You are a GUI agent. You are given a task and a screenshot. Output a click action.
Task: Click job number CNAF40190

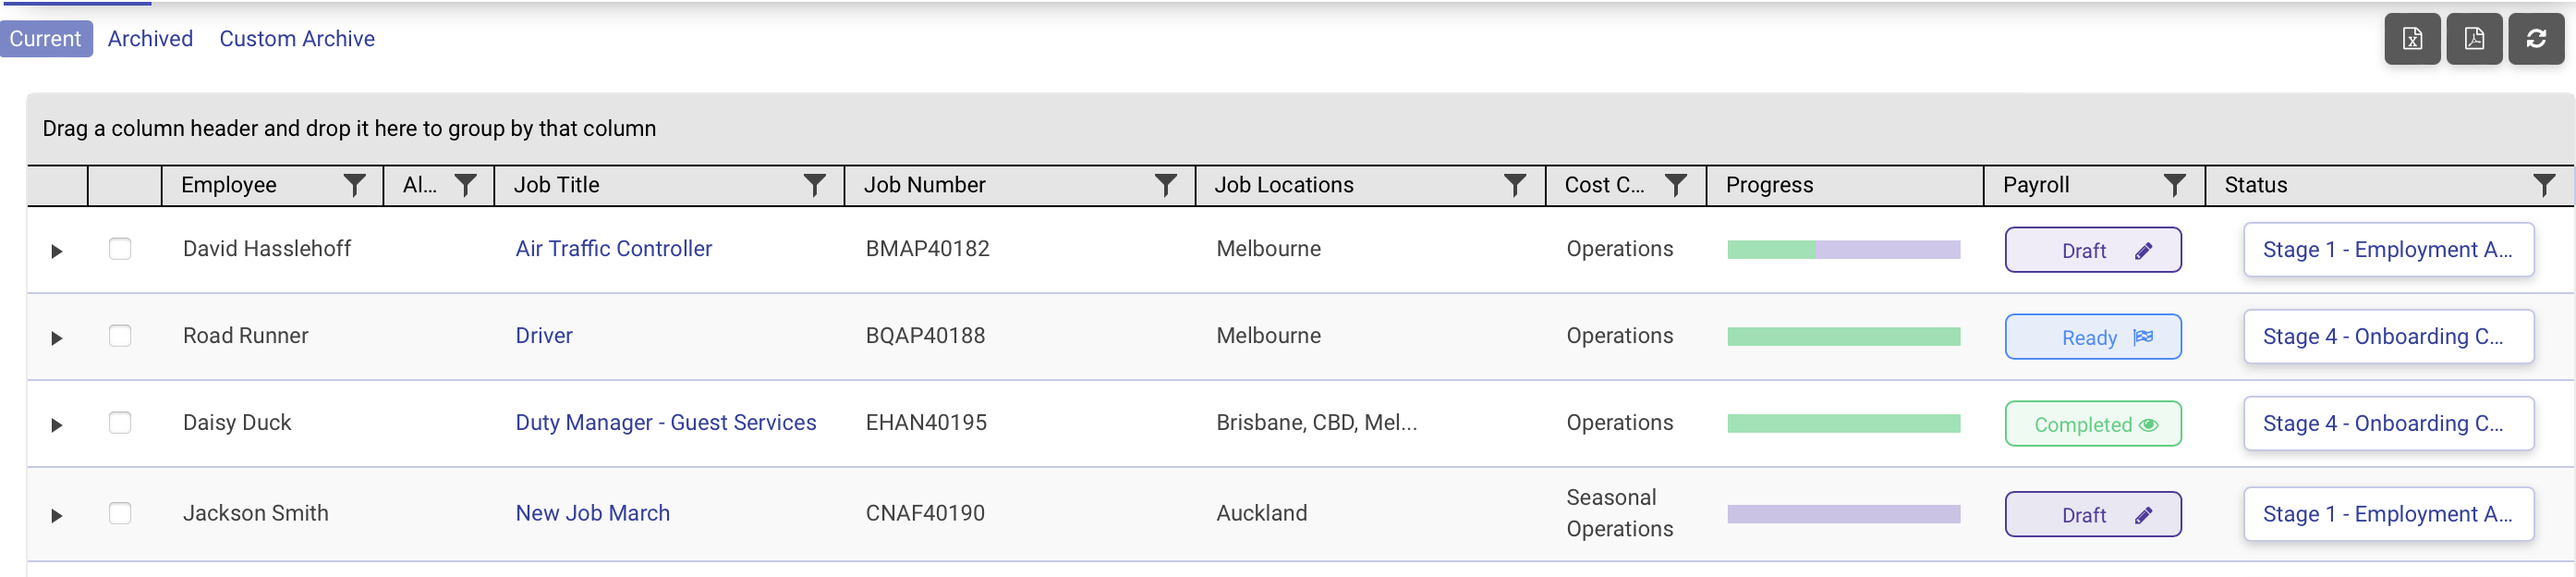click(x=925, y=513)
